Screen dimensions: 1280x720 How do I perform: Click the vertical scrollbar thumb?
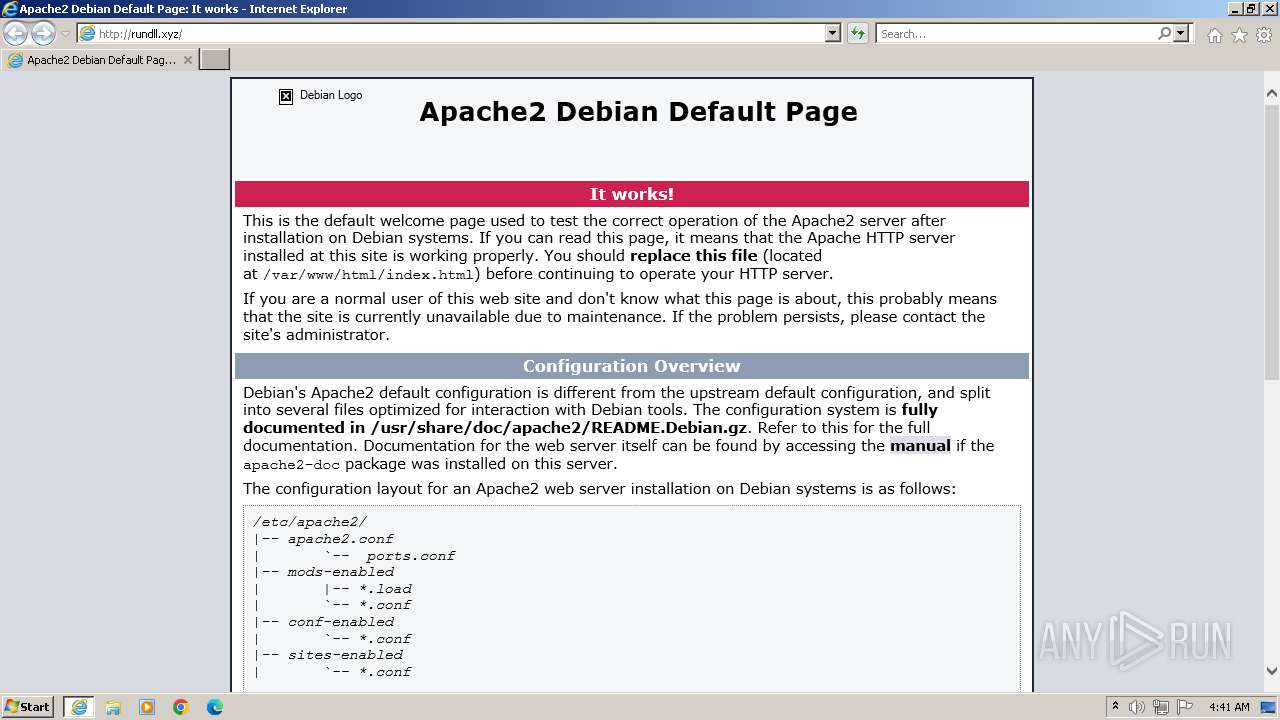1272,240
